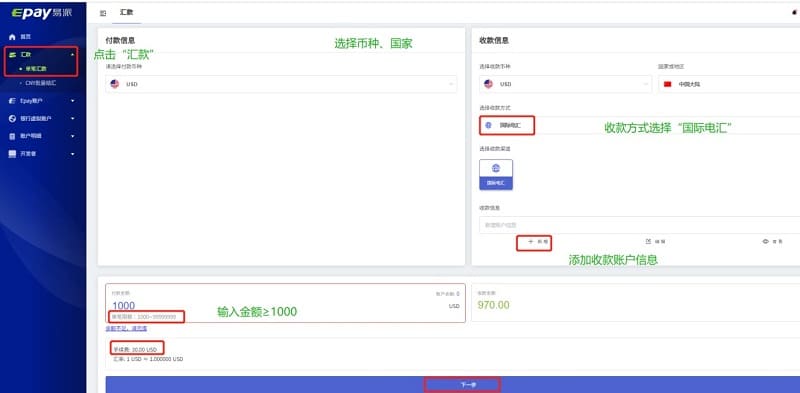Image resolution: width=800 pixels, height=393 pixels.
Task: Open the receiving currency USD dropdown
Action: [x=565, y=84]
